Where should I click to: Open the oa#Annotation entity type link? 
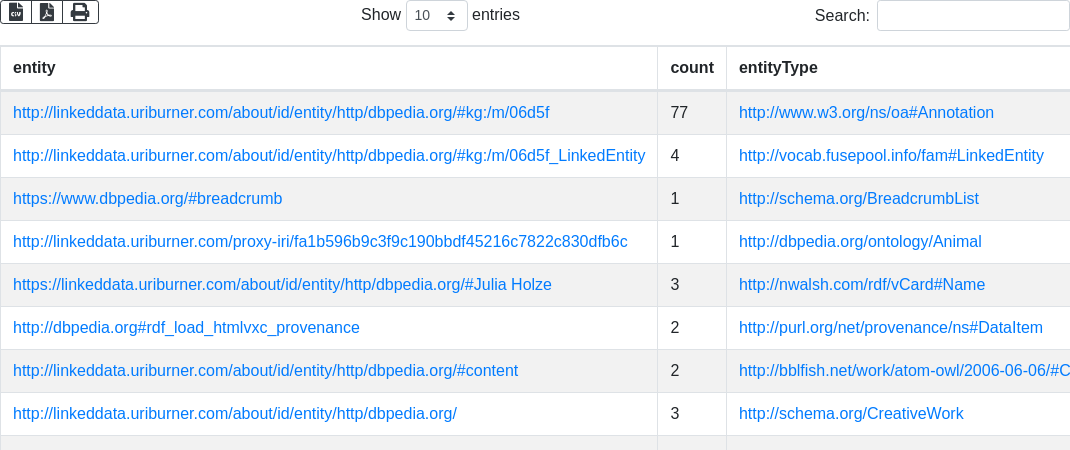click(x=866, y=113)
